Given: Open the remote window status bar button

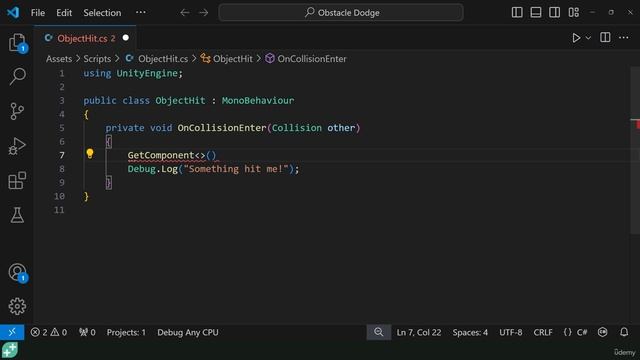Looking at the screenshot, I should point(12,332).
